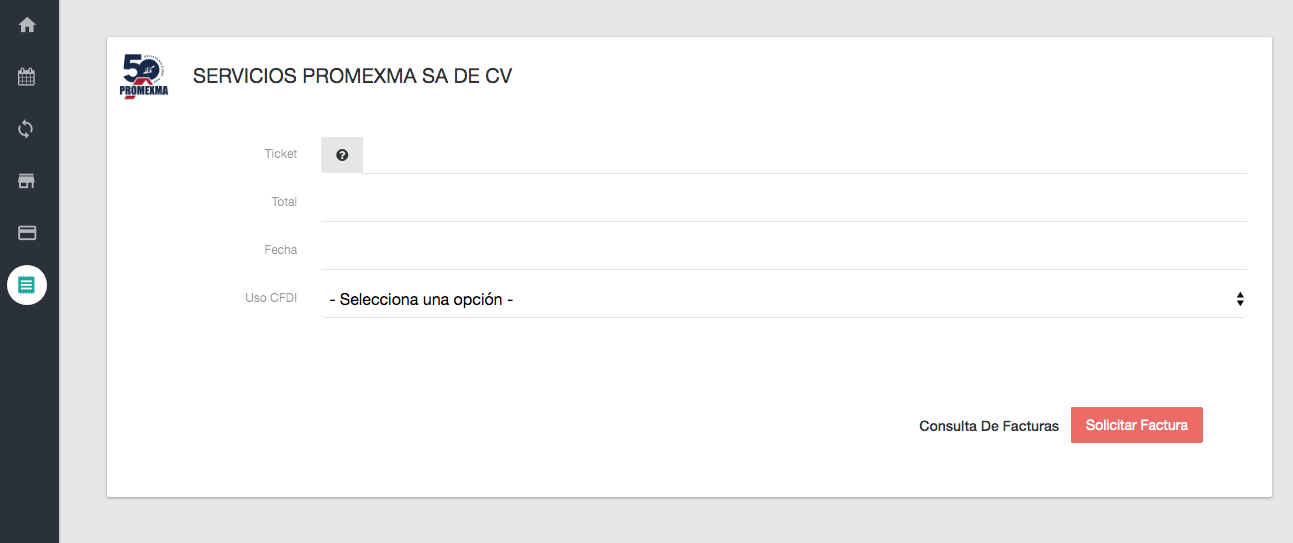
Task: Select the credit card sidebar icon
Action: point(27,233)
